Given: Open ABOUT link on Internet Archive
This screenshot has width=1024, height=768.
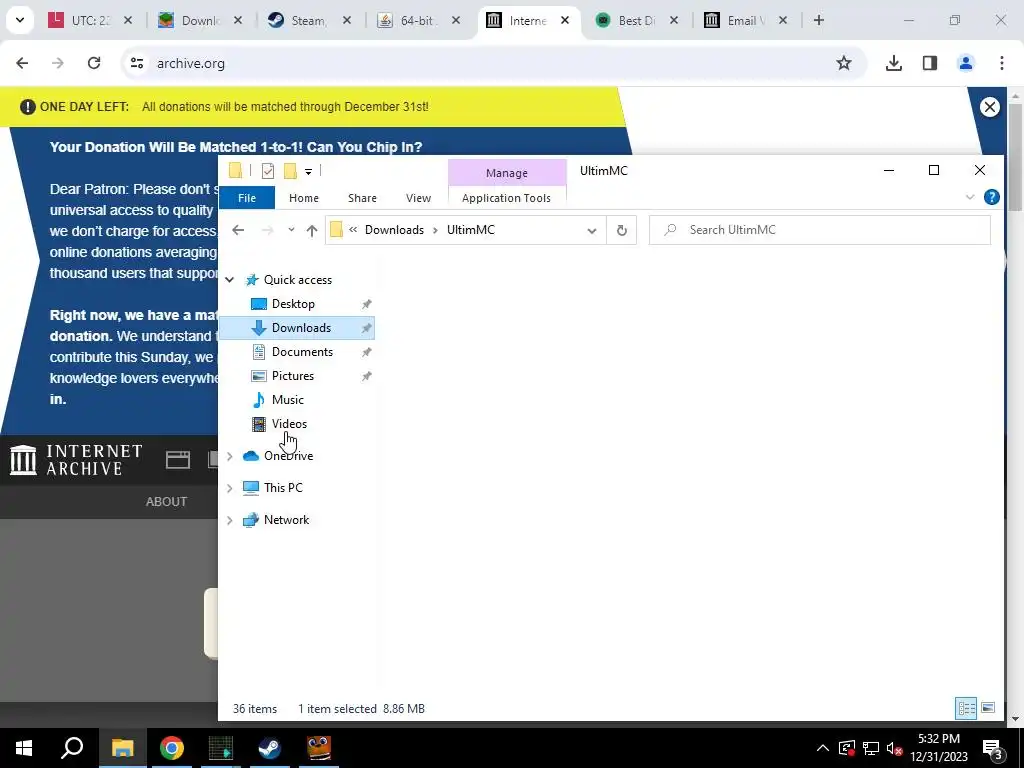Looking at the screenshot, I should click(167, 502).
